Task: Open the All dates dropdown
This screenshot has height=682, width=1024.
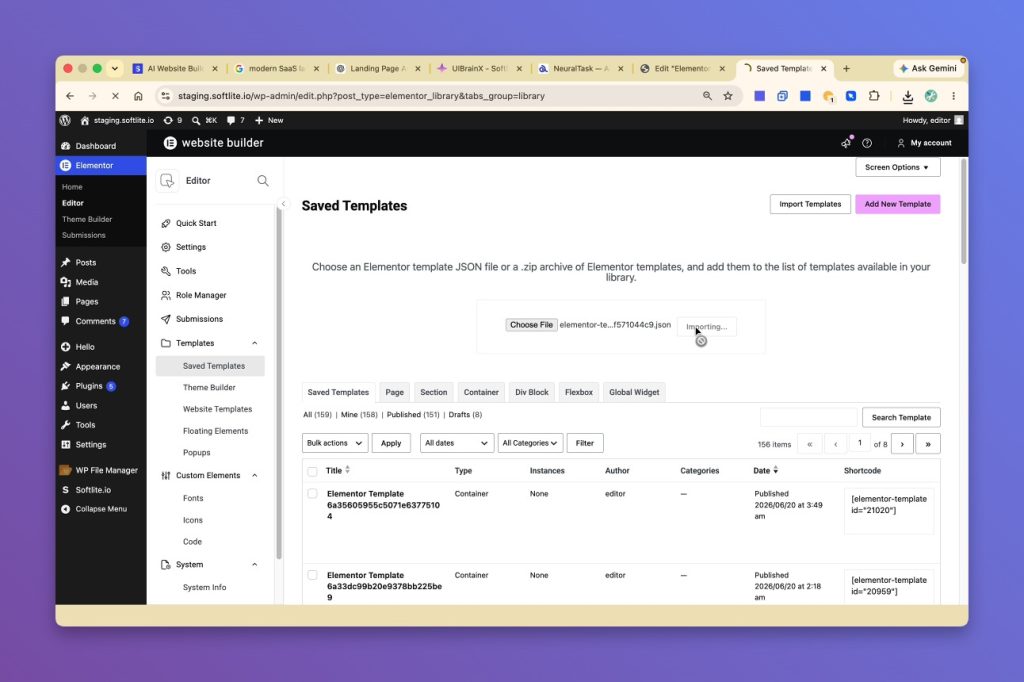Action: (x=457, y=443)
